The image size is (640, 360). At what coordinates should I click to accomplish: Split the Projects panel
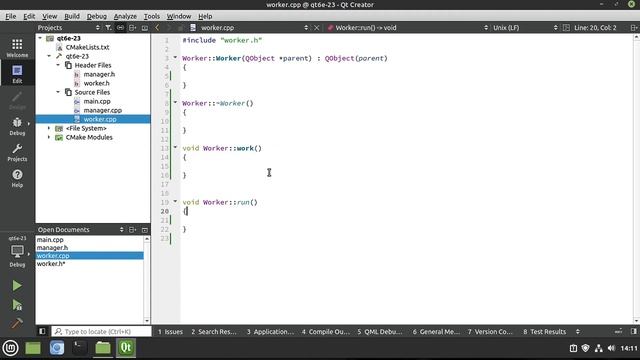point(133,28)
